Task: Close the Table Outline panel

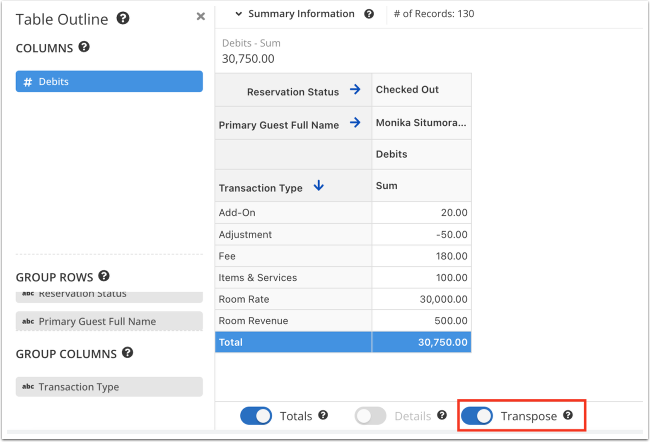Action: 200,17
